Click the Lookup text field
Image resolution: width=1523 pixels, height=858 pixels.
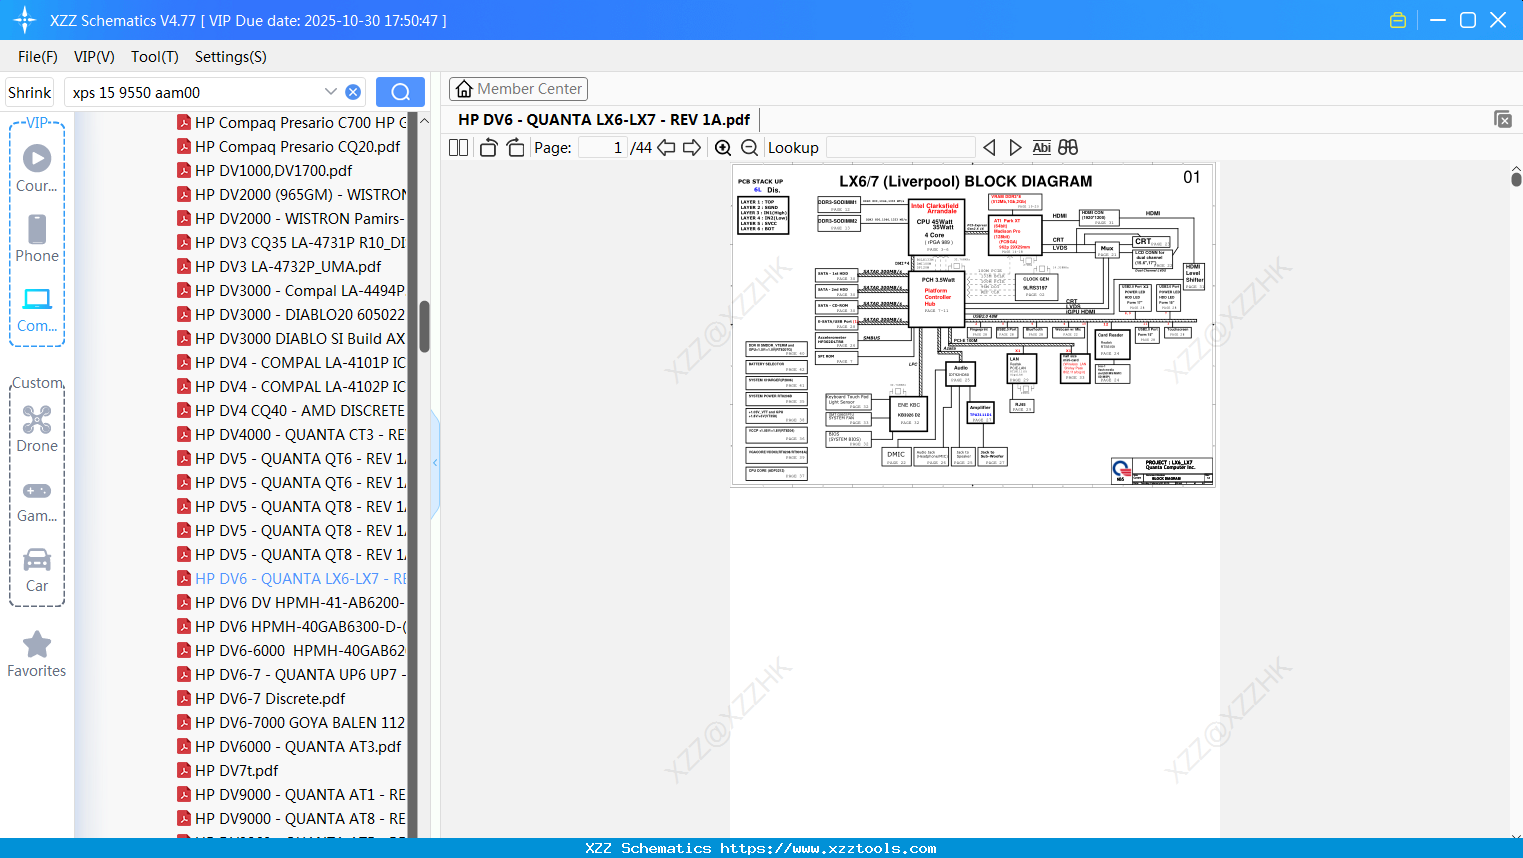click(900, 148)
